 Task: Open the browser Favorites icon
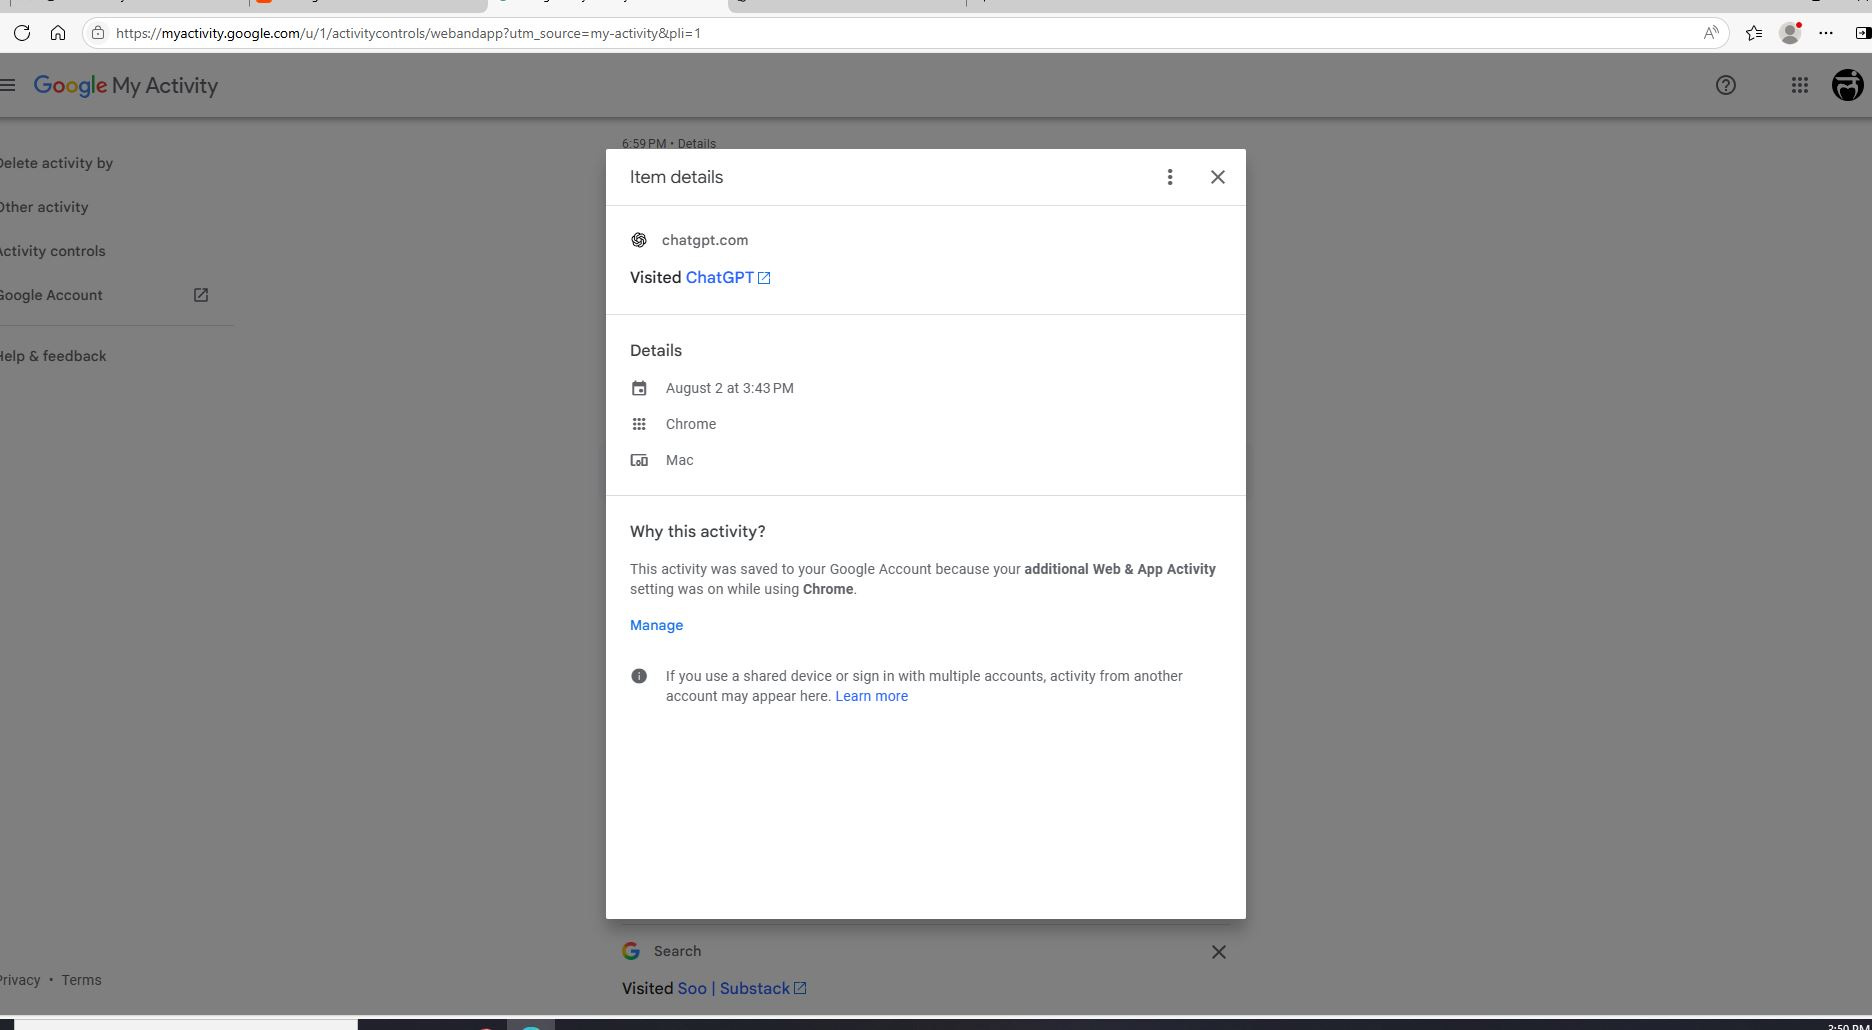[1753, 33]
